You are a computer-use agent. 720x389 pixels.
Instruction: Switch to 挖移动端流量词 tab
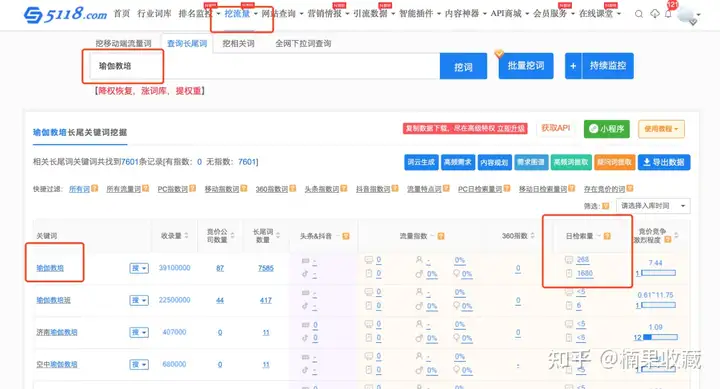123,44
